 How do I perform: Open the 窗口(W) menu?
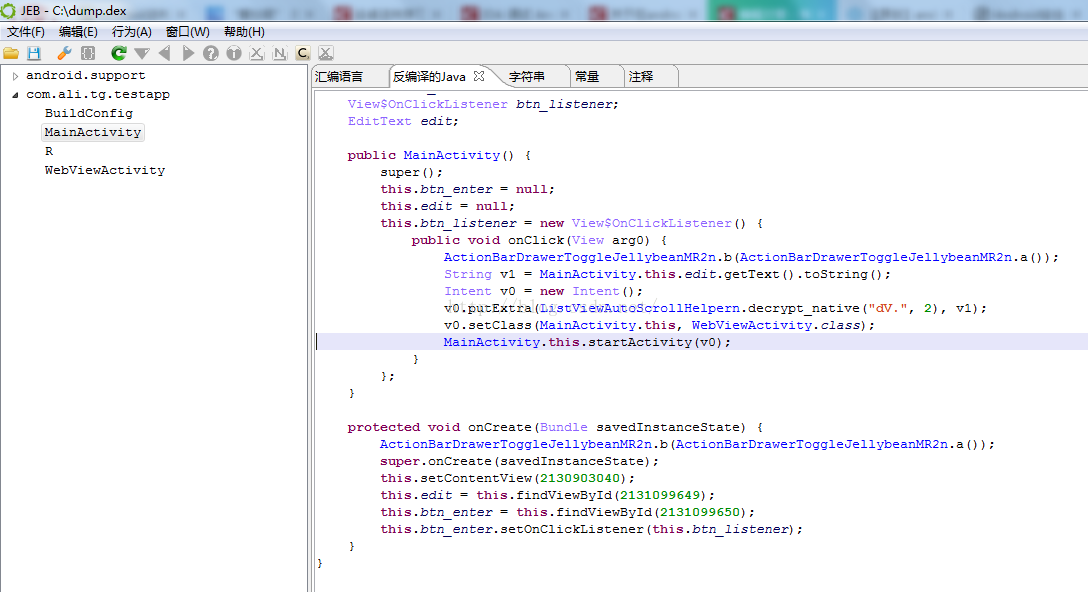coord(187,32)
